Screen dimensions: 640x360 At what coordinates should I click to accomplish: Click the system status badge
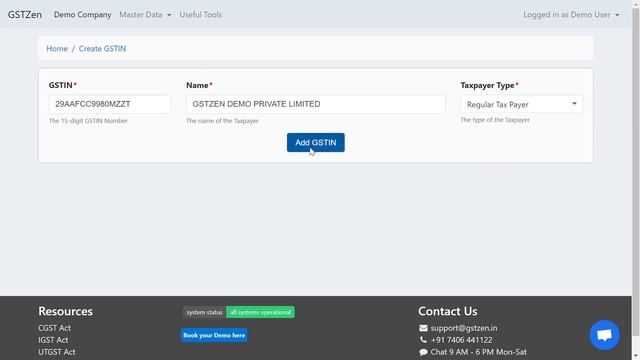(204, 312)
